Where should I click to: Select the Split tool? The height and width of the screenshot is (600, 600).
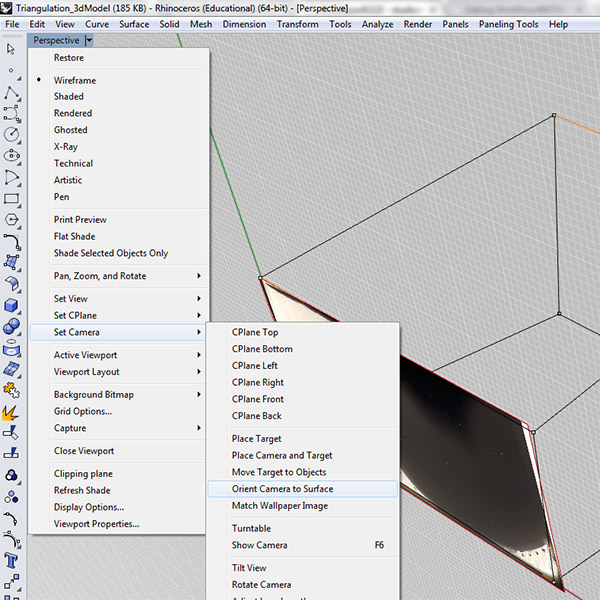click(11, 454)
